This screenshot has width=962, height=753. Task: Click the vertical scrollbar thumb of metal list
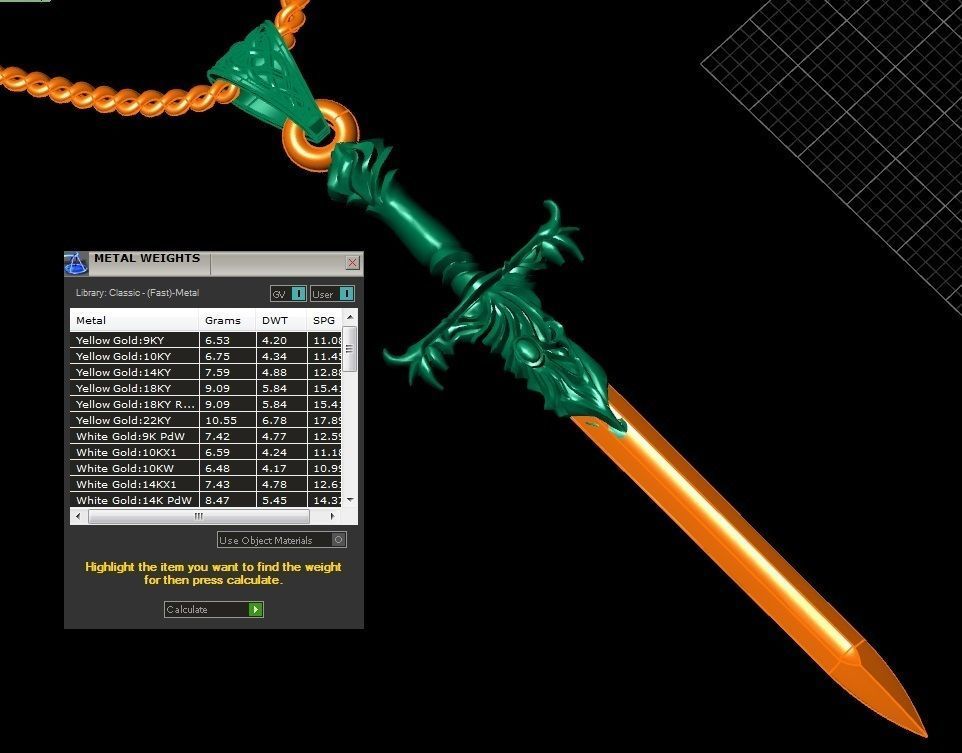pos(350,349)
